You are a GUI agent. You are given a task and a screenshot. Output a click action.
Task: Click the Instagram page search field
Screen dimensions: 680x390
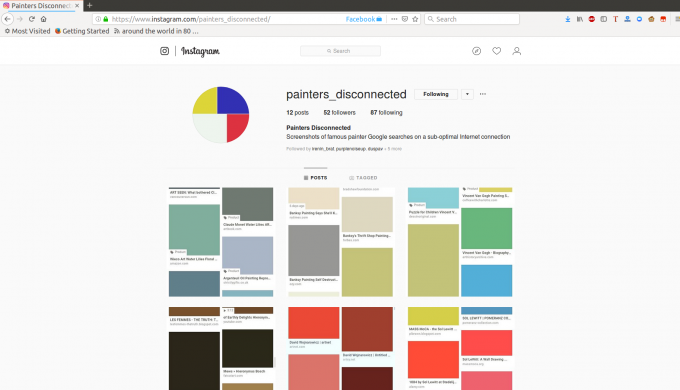pos(340,51)
